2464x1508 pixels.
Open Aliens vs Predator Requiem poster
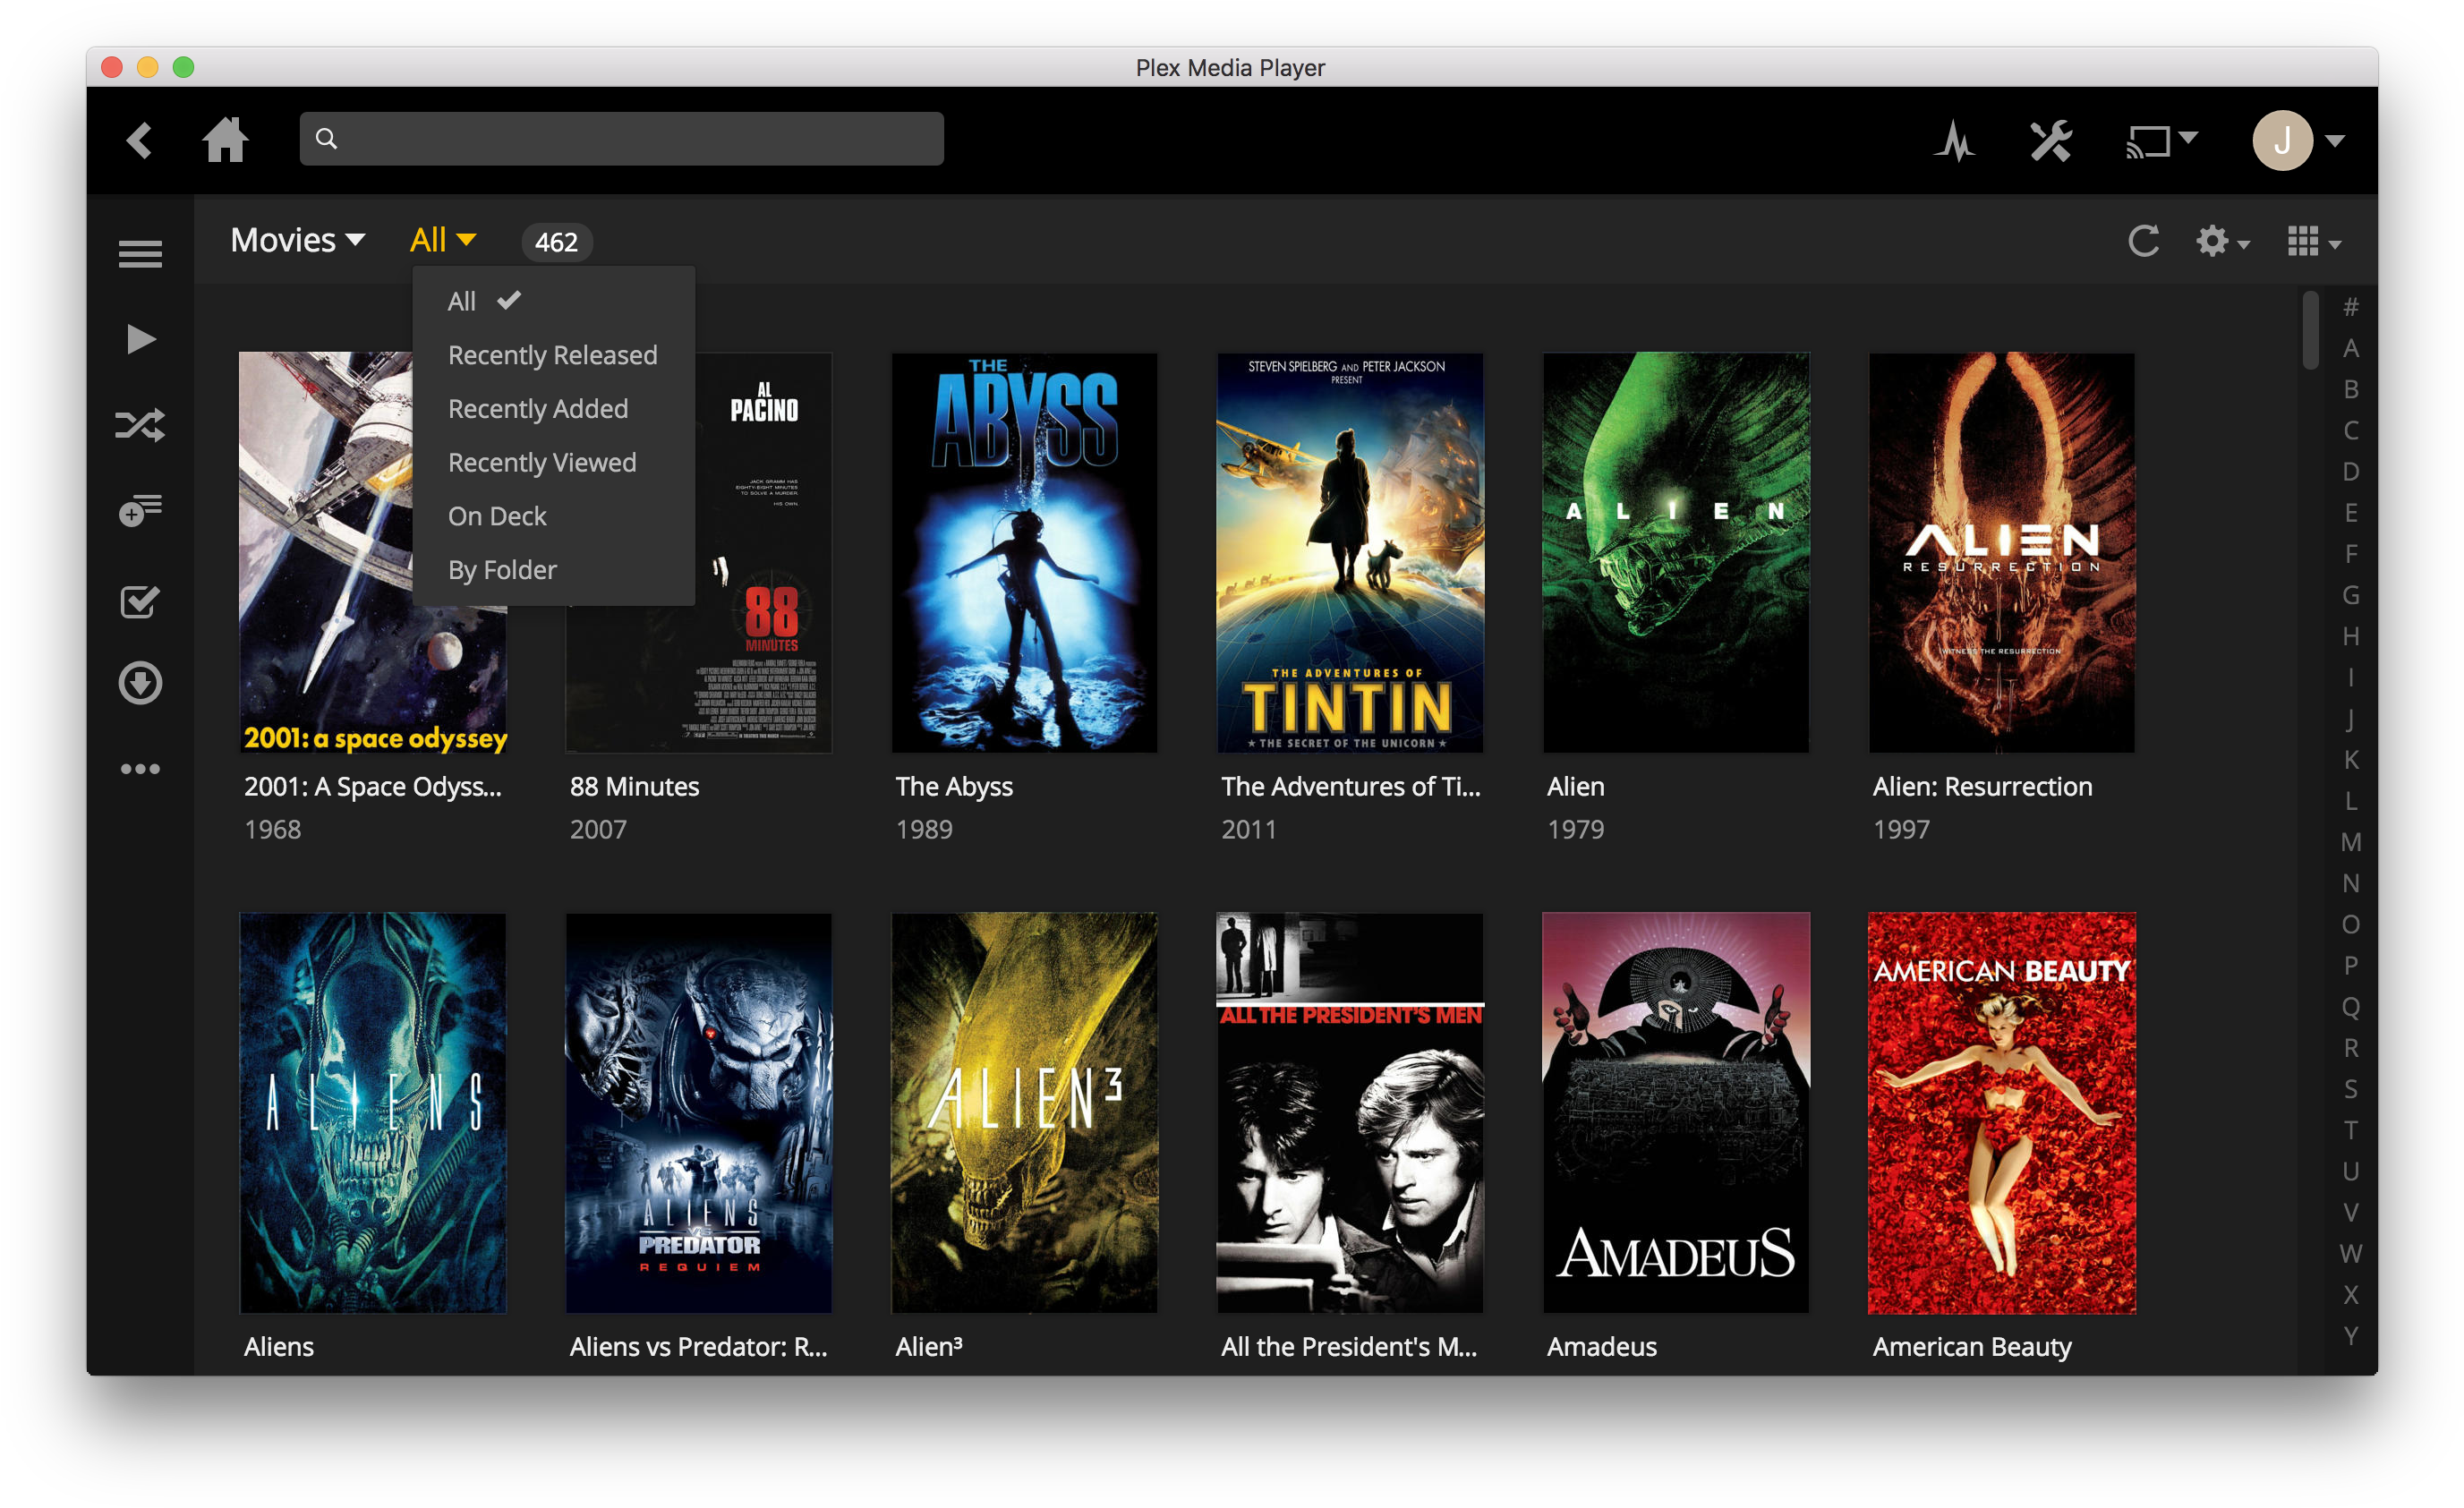698,1112
